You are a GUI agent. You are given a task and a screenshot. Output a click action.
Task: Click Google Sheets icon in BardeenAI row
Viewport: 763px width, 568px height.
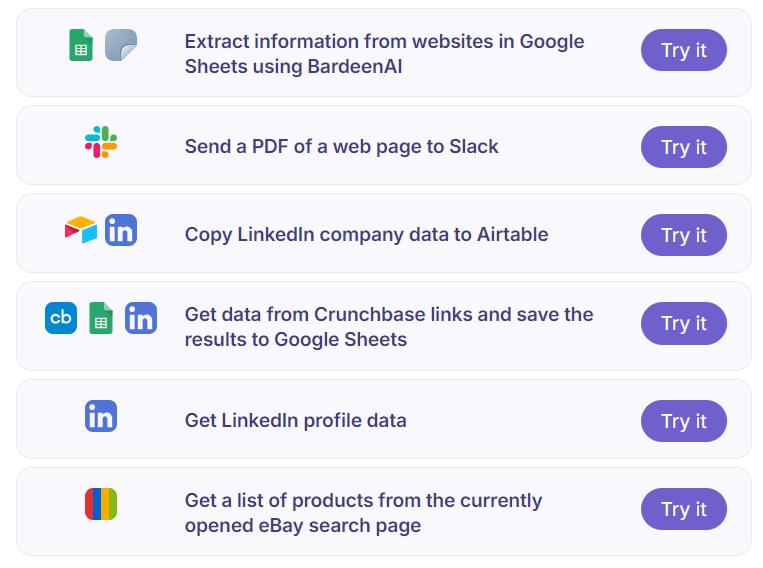(81, 45)
